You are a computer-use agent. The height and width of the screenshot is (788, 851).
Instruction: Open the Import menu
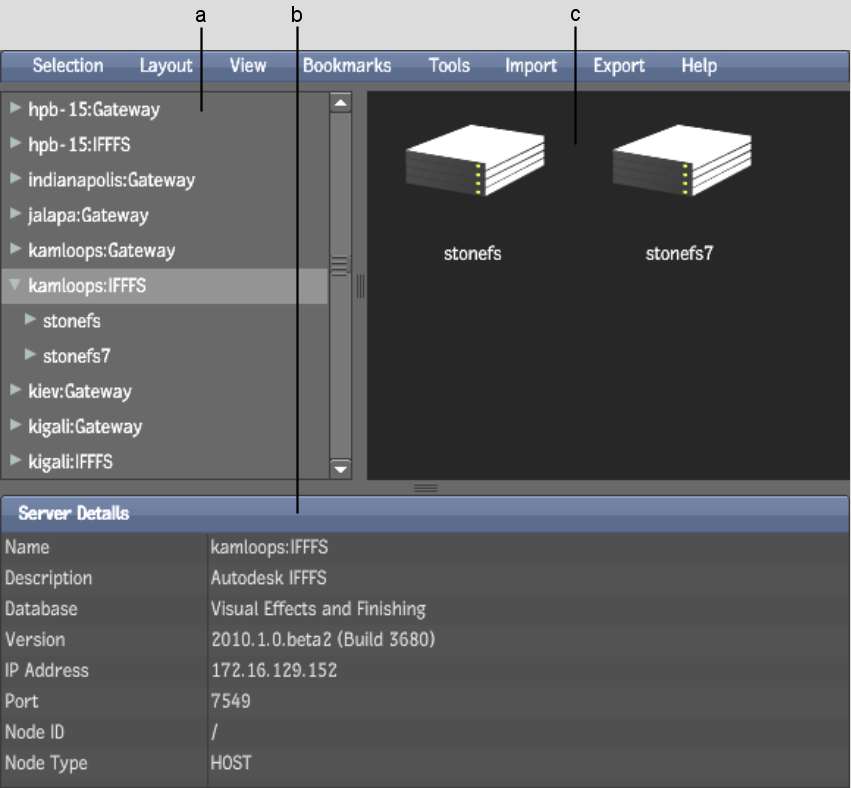pyautogui.click(x=530, y=66)
